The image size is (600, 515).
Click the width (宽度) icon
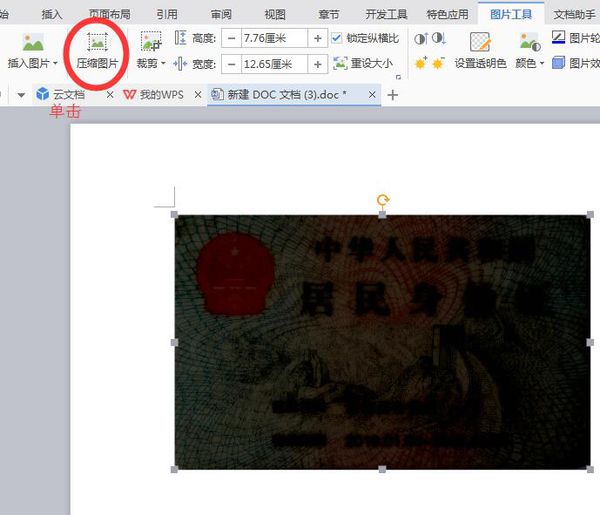point(180,64)
